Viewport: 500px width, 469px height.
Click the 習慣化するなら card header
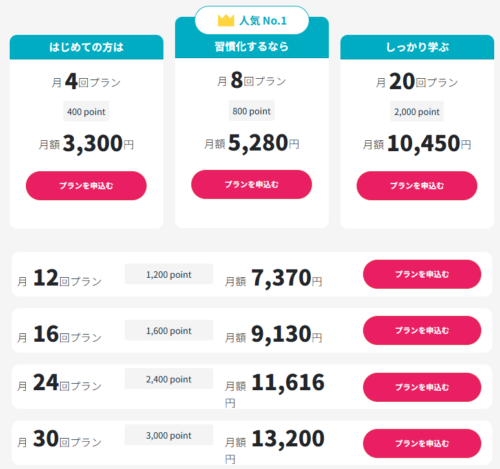pos(252,46)
